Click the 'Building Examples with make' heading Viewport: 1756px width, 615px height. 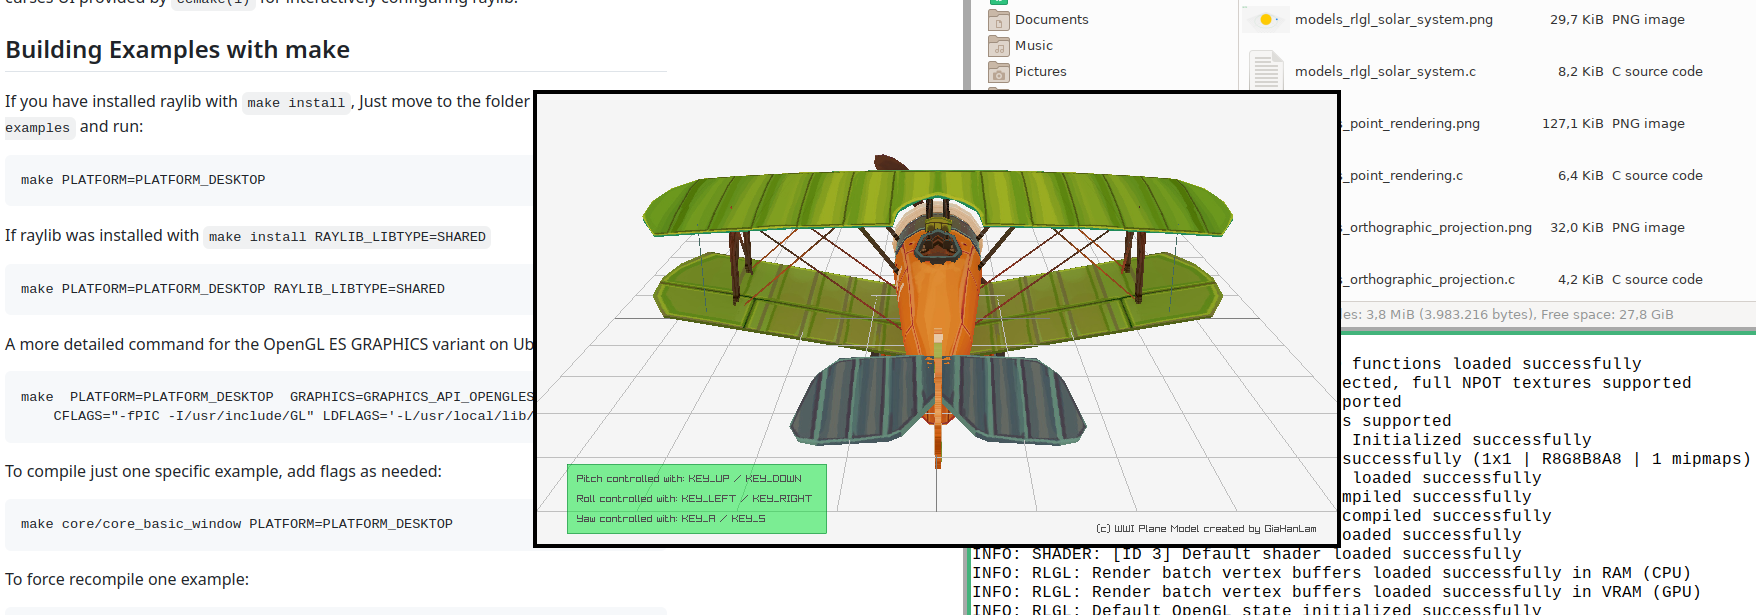click(178, 50)
